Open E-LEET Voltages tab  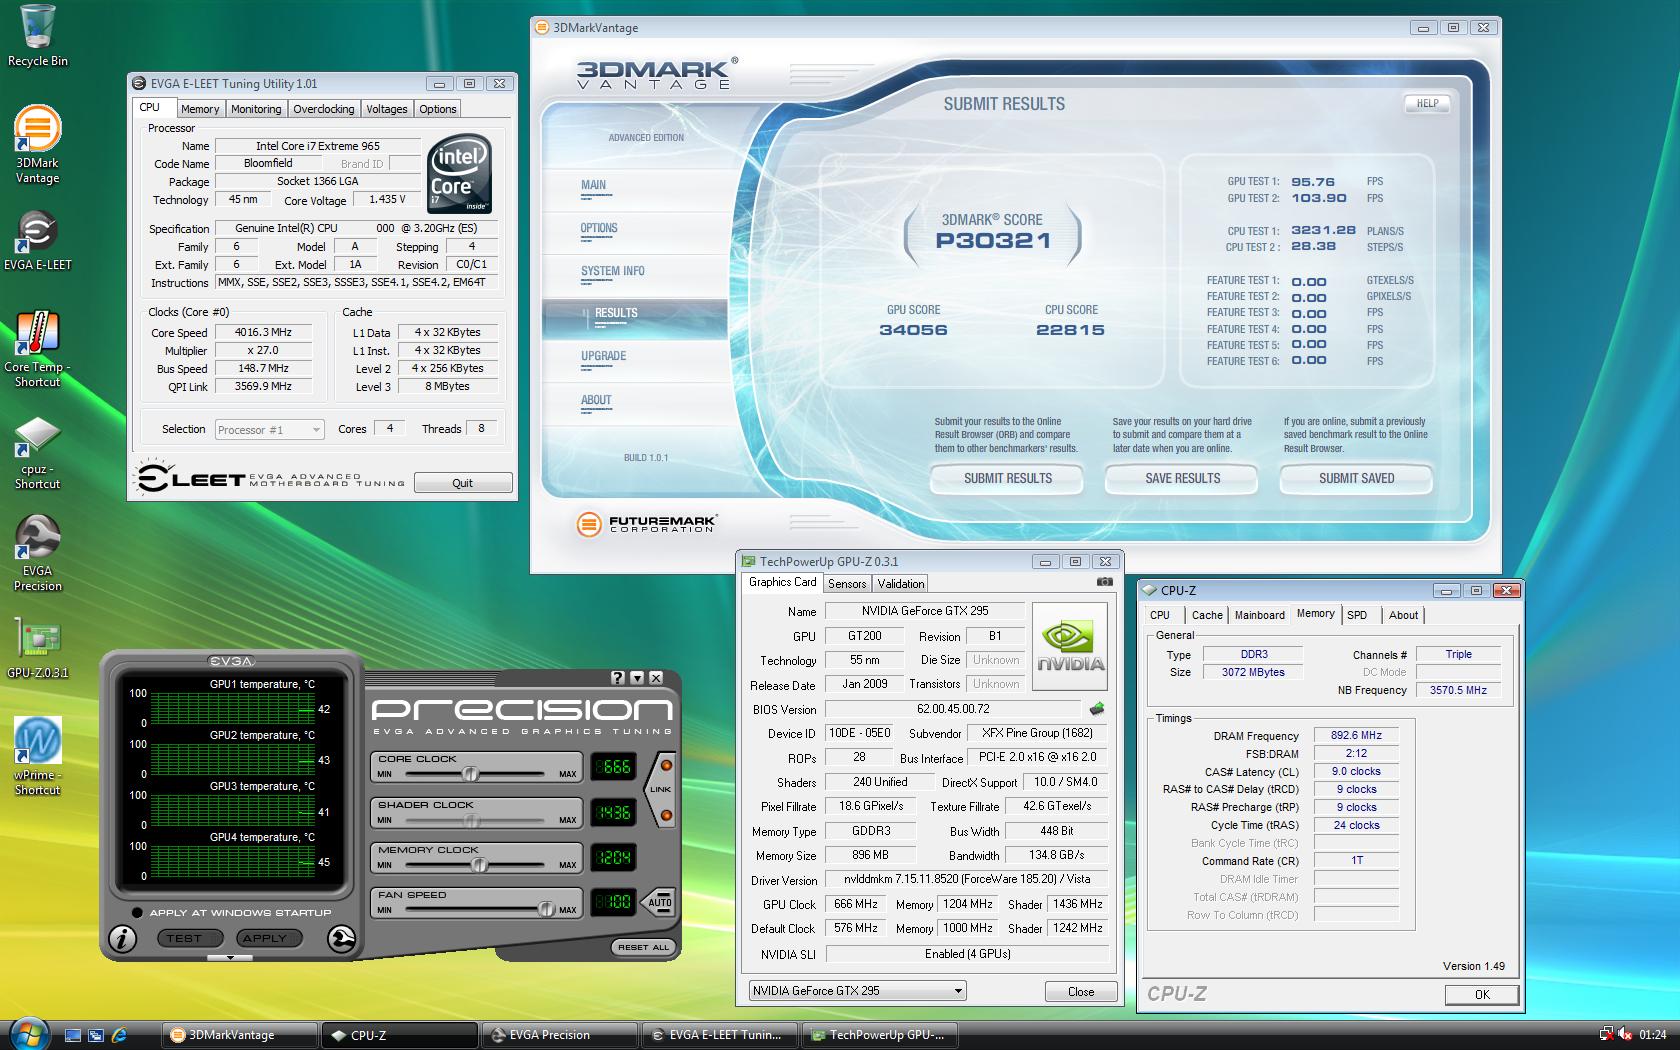386,109
